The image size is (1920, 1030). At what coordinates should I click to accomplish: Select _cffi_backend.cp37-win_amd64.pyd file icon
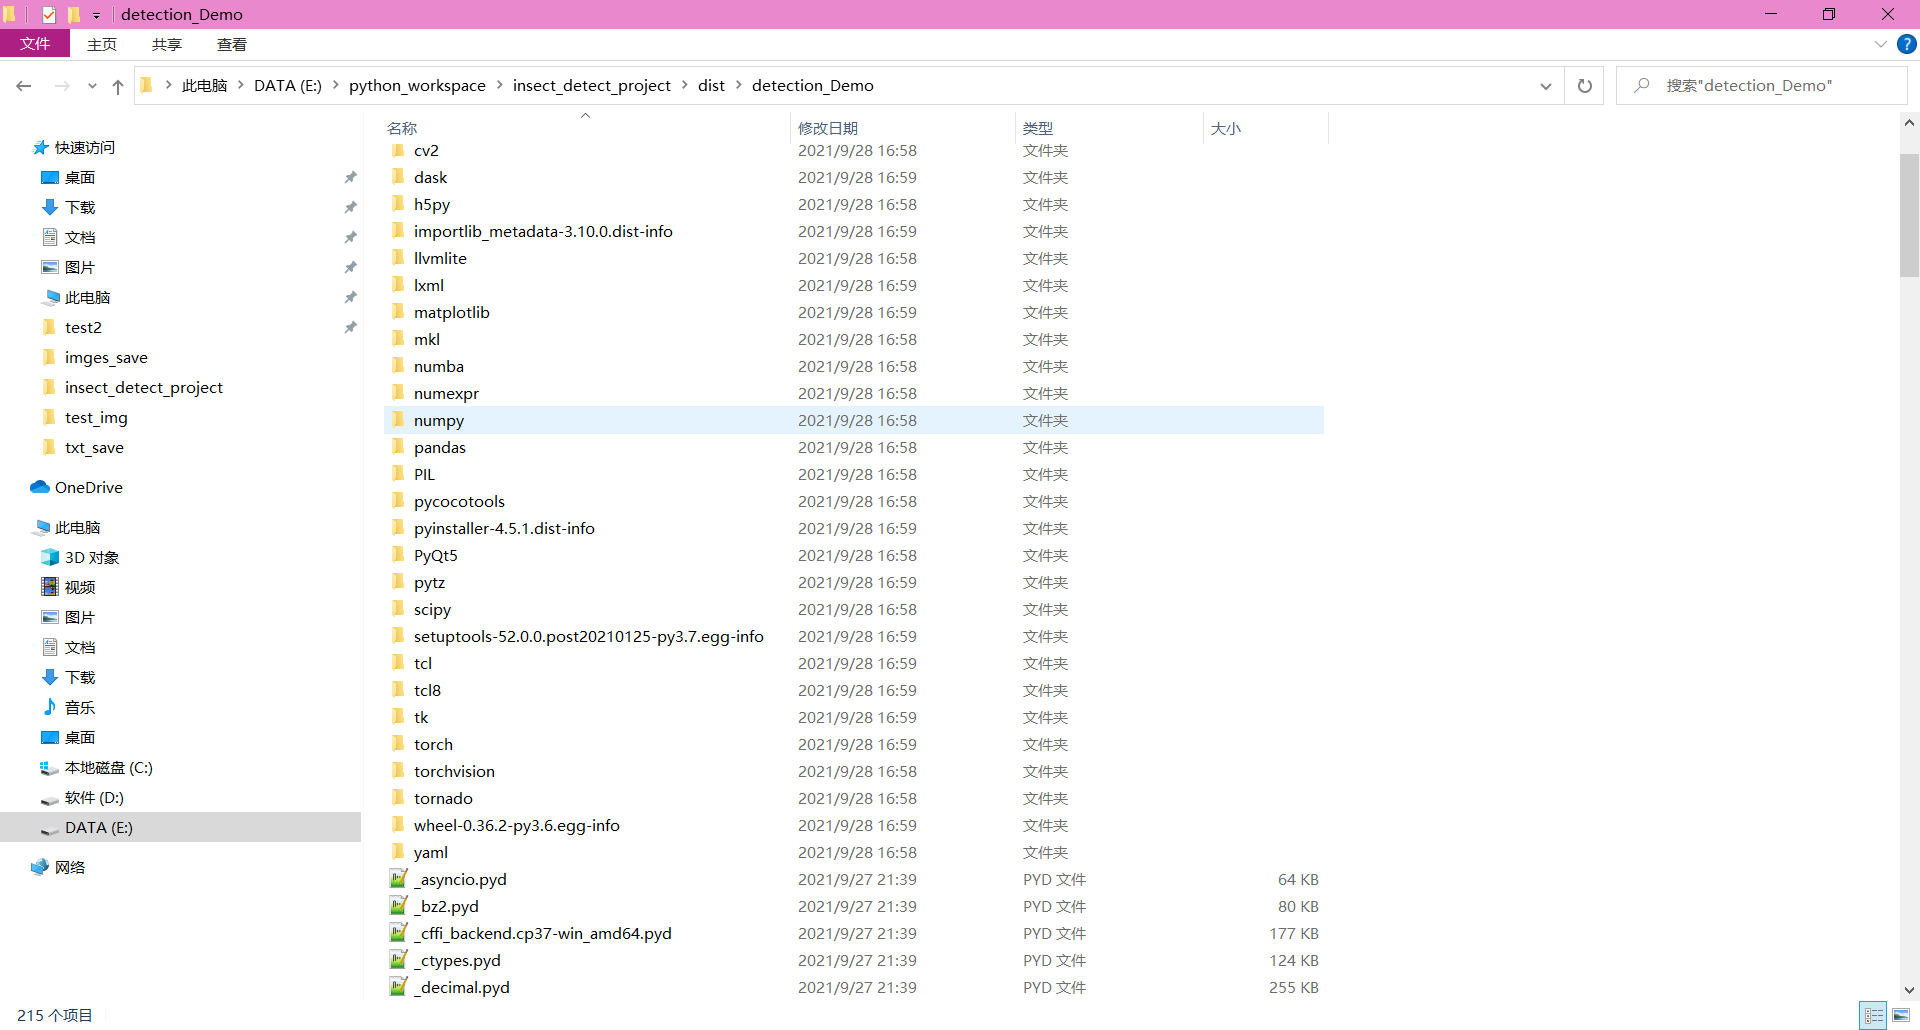(x=399, y=933)
